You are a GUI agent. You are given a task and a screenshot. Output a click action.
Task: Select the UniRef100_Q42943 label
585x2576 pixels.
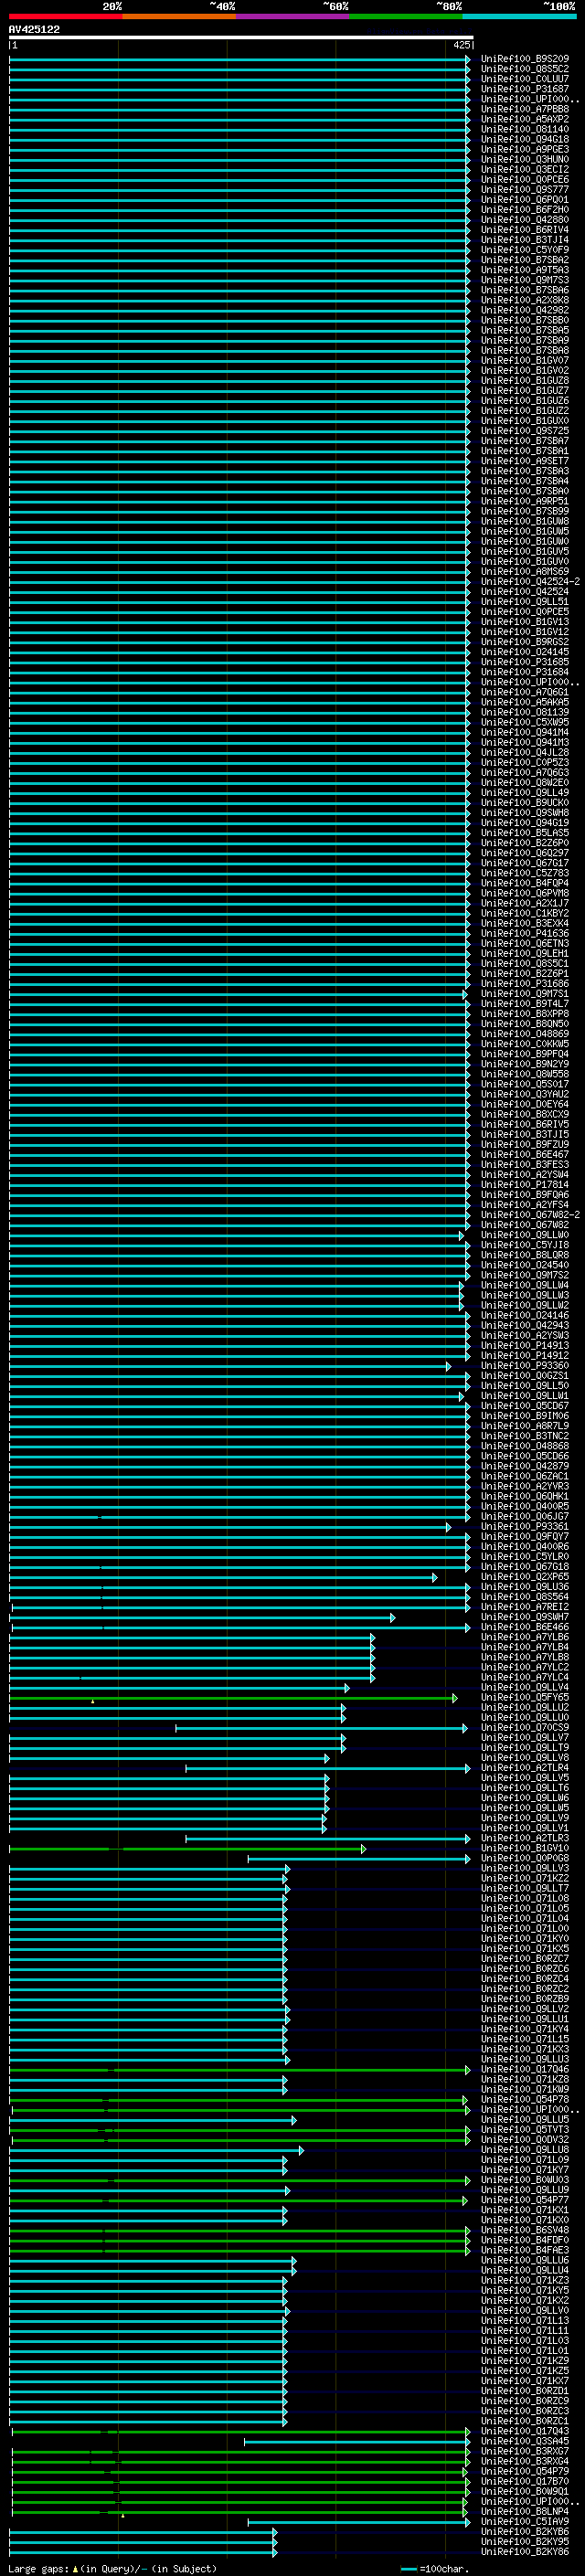click(525, 1326)
